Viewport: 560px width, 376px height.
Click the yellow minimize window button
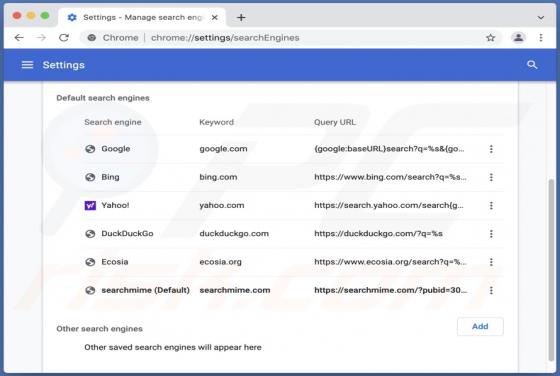pos(31,16)
